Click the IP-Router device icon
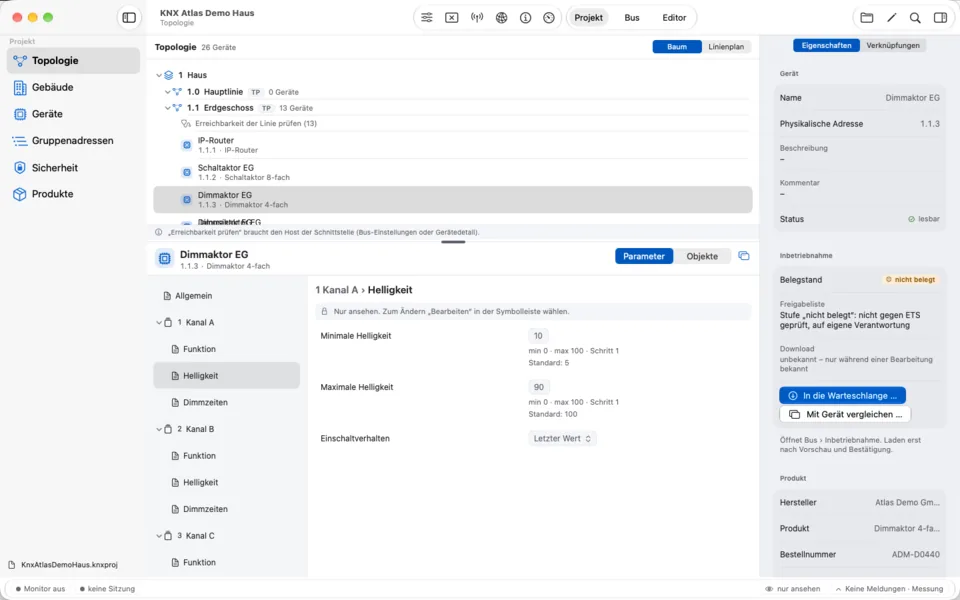 click(187, 145)
